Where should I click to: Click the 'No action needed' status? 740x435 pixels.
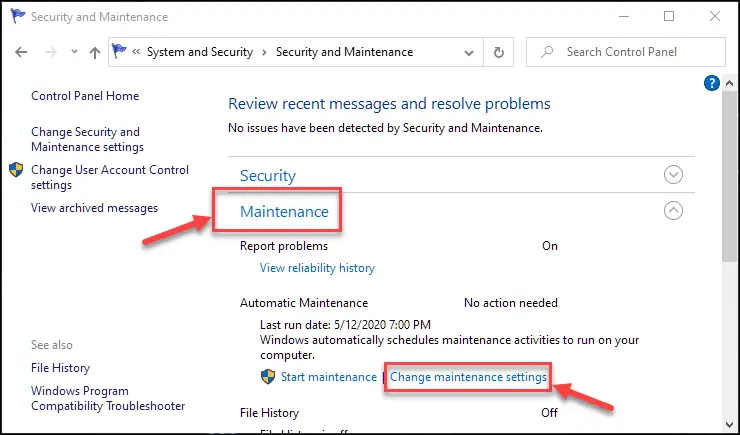(511, 303)
